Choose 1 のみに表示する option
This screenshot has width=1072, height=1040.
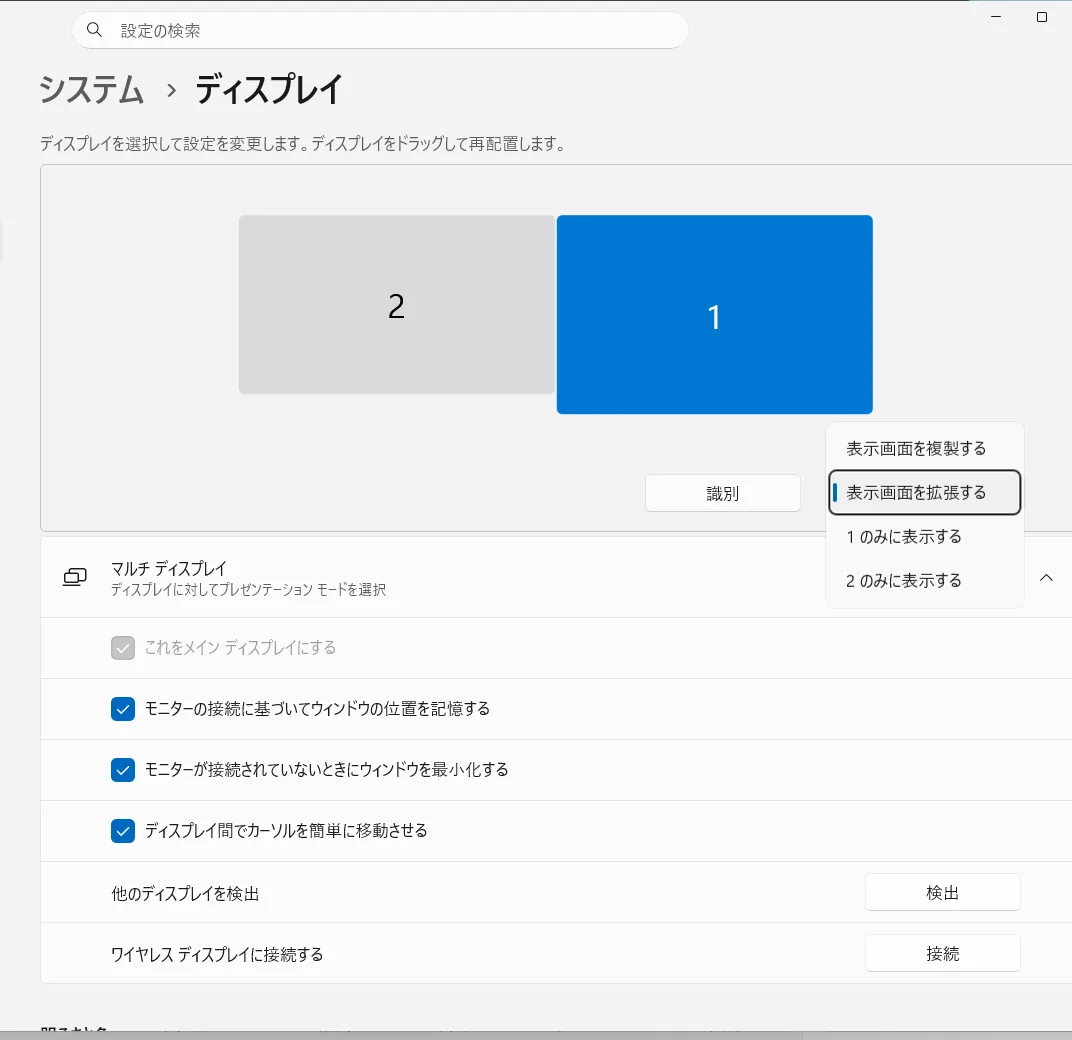(924, 537)
